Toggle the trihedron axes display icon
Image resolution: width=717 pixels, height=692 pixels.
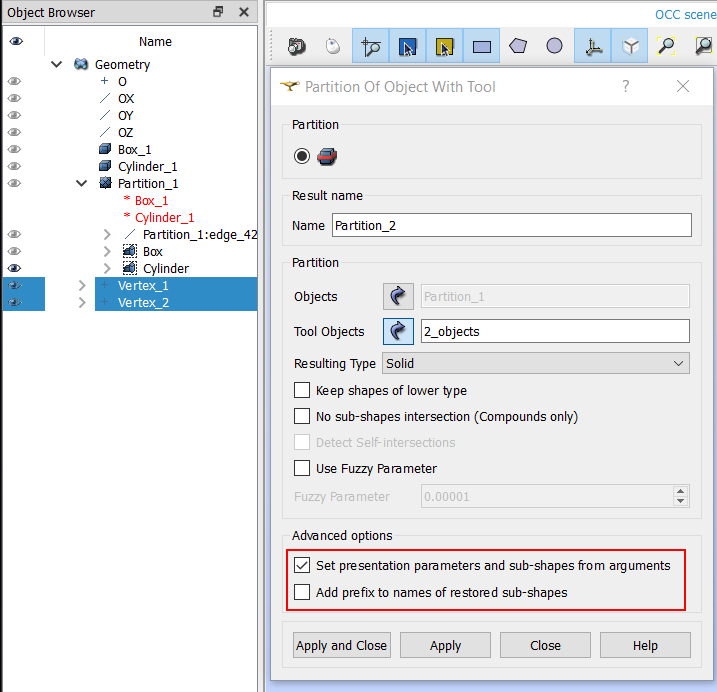[x=593, y=46]
